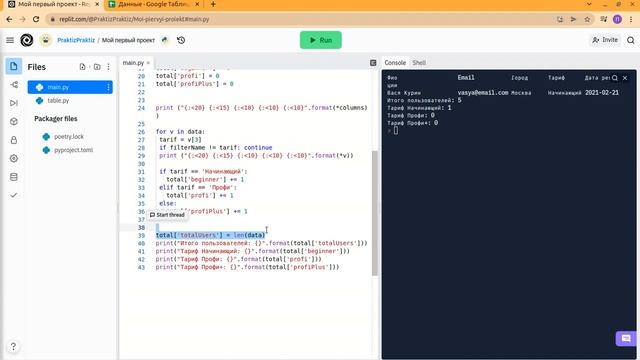This screenshot has height=360, width=640.
Task: Switch to Shell tab
Action: (x=419, y=62)
